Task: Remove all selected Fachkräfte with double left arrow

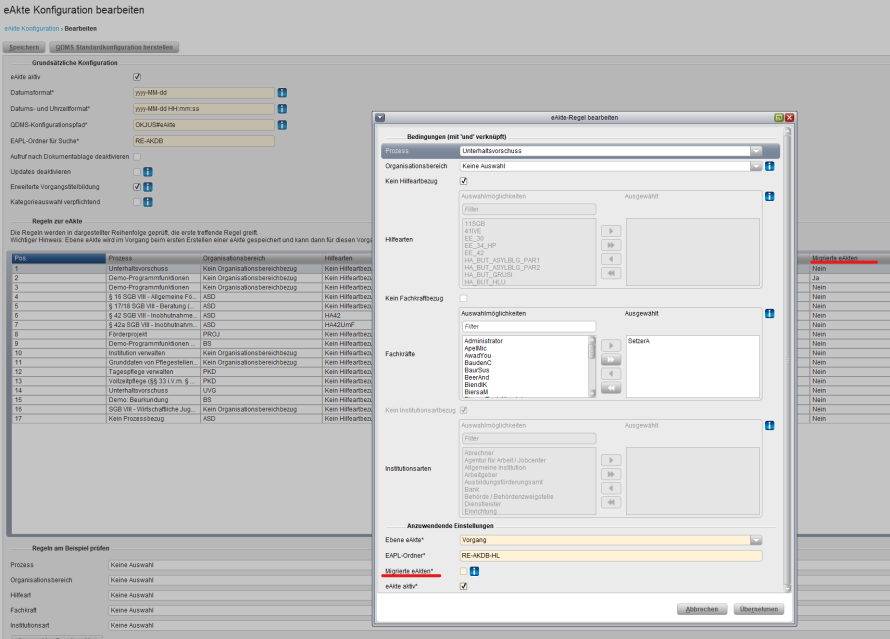Action: tap(611, 388)
